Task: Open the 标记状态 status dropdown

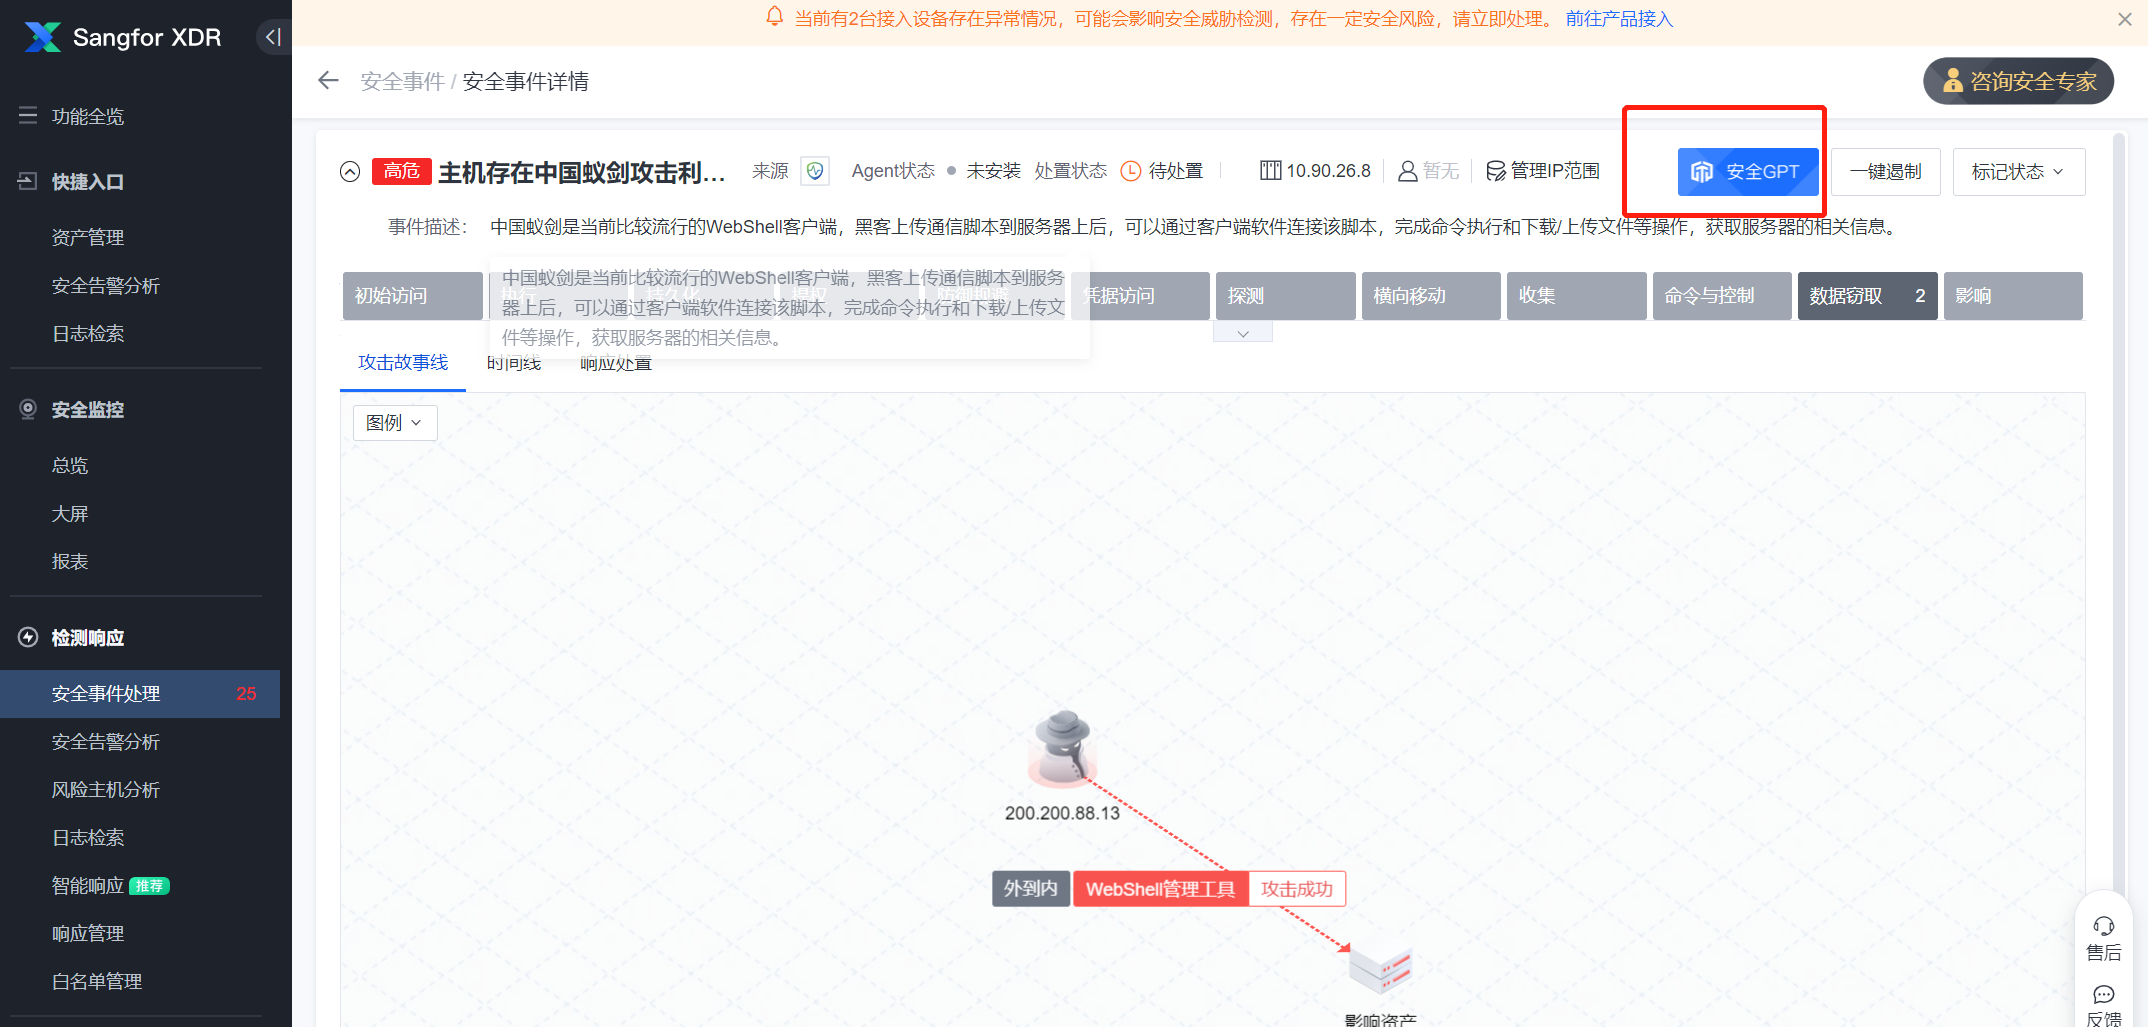Action: click(x=2018, y=171)
